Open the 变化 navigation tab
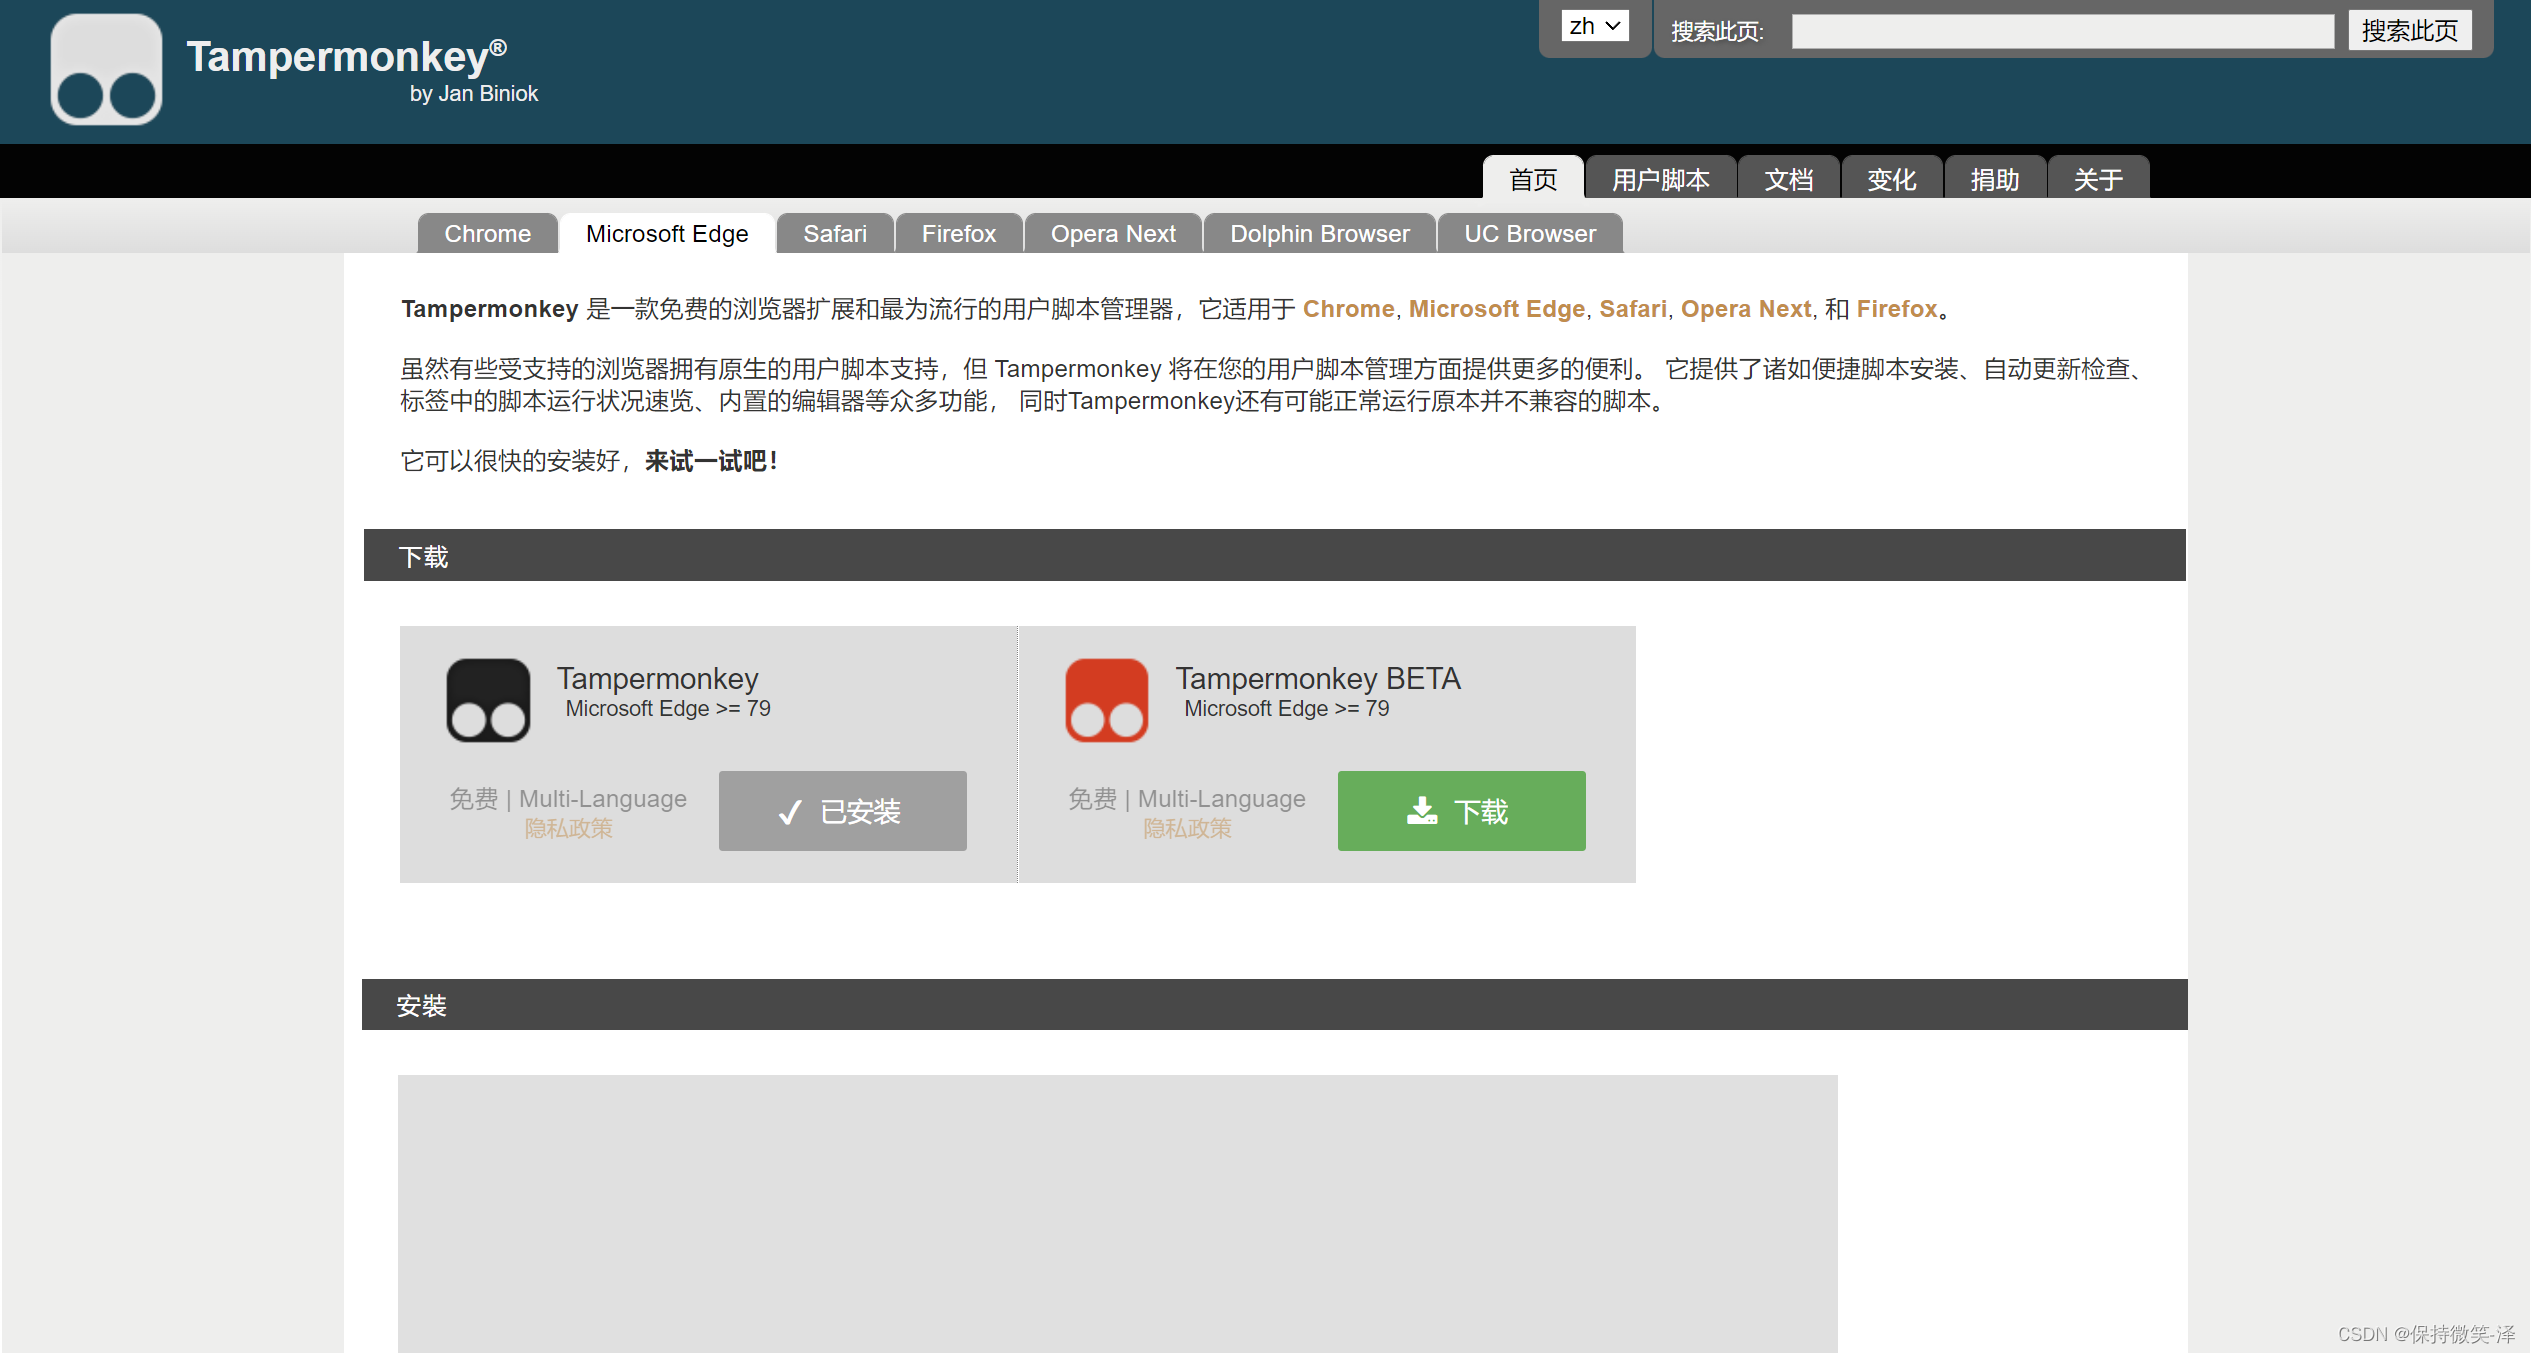 (x=1892, y=178)
